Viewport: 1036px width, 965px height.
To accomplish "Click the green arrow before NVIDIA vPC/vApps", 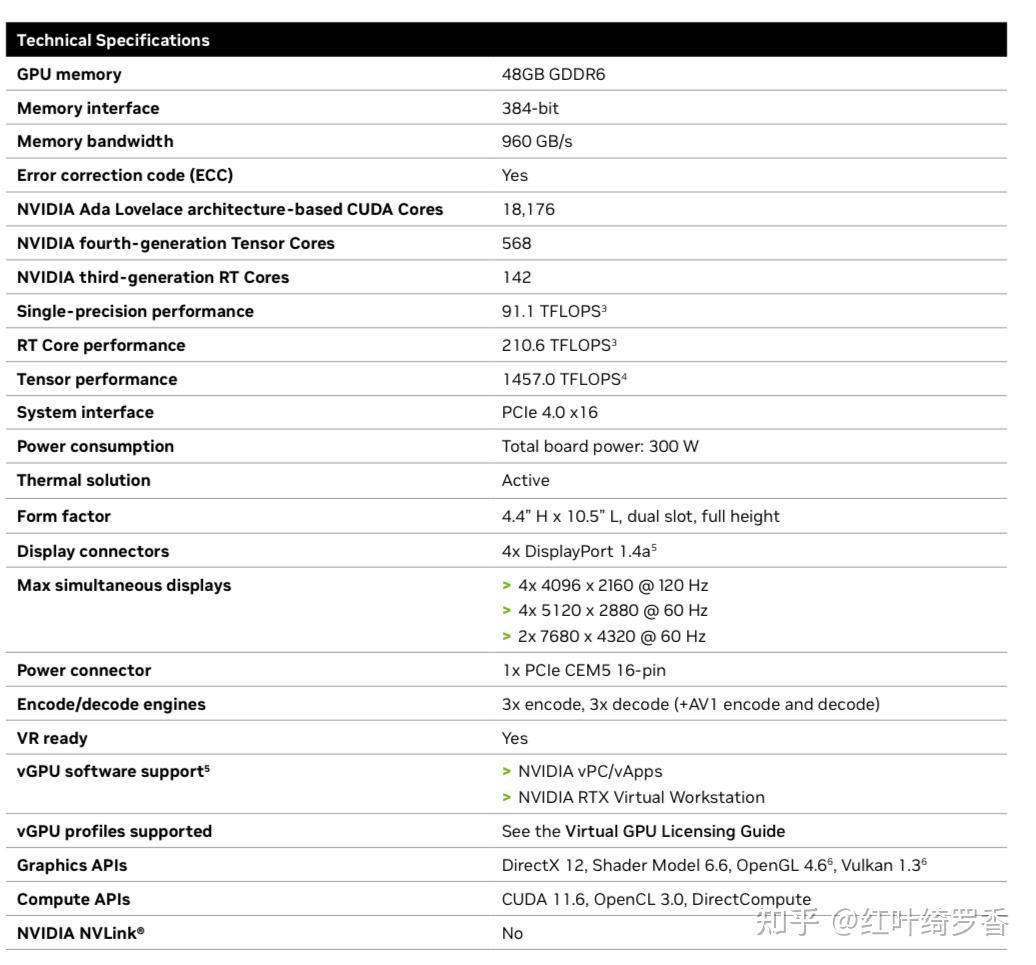I will pyautogui.click(x=507, y=771).
